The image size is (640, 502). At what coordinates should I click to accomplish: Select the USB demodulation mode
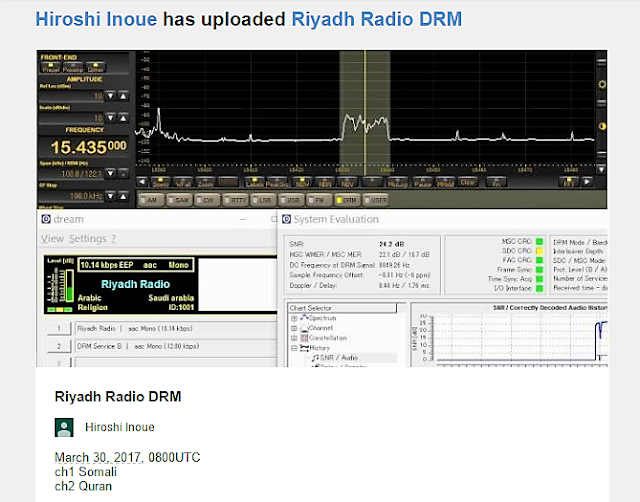pyautogui.click(x=292, y=200)
